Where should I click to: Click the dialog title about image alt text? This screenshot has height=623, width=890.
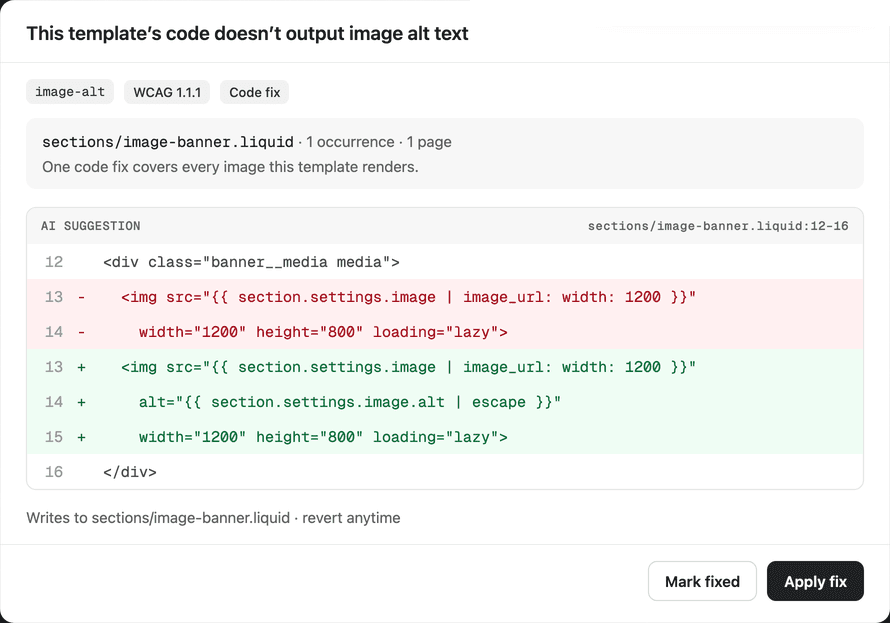(247, 33)
